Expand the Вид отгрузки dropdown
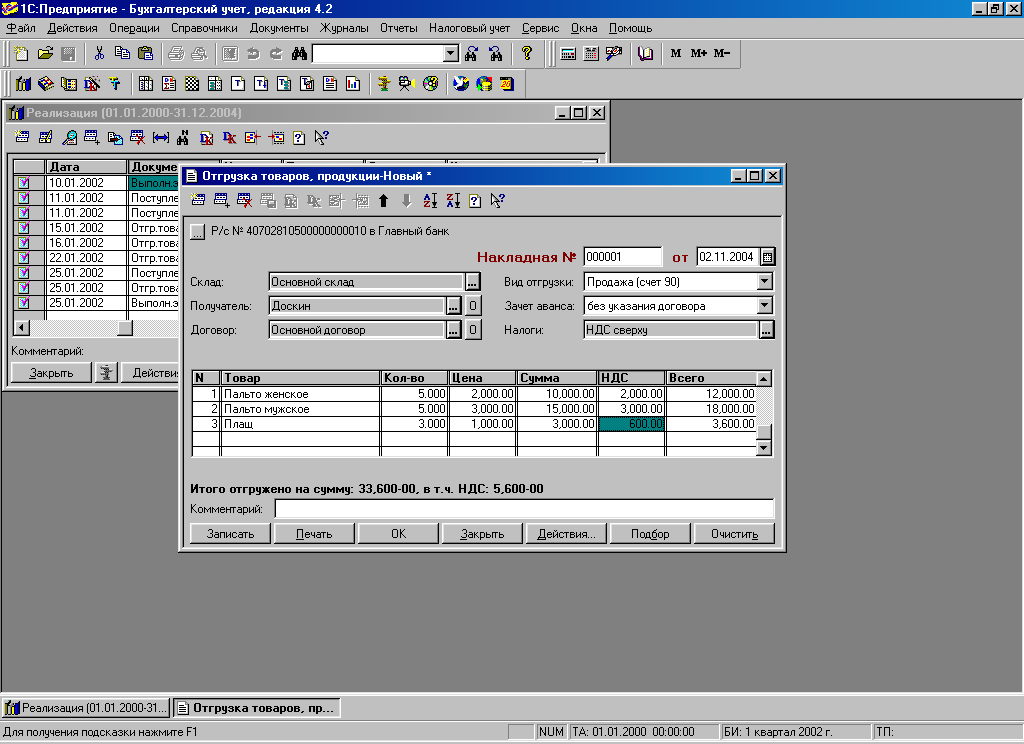This screenshot has height=744, width=1024. pyautogui.click(x=765, y=282)
